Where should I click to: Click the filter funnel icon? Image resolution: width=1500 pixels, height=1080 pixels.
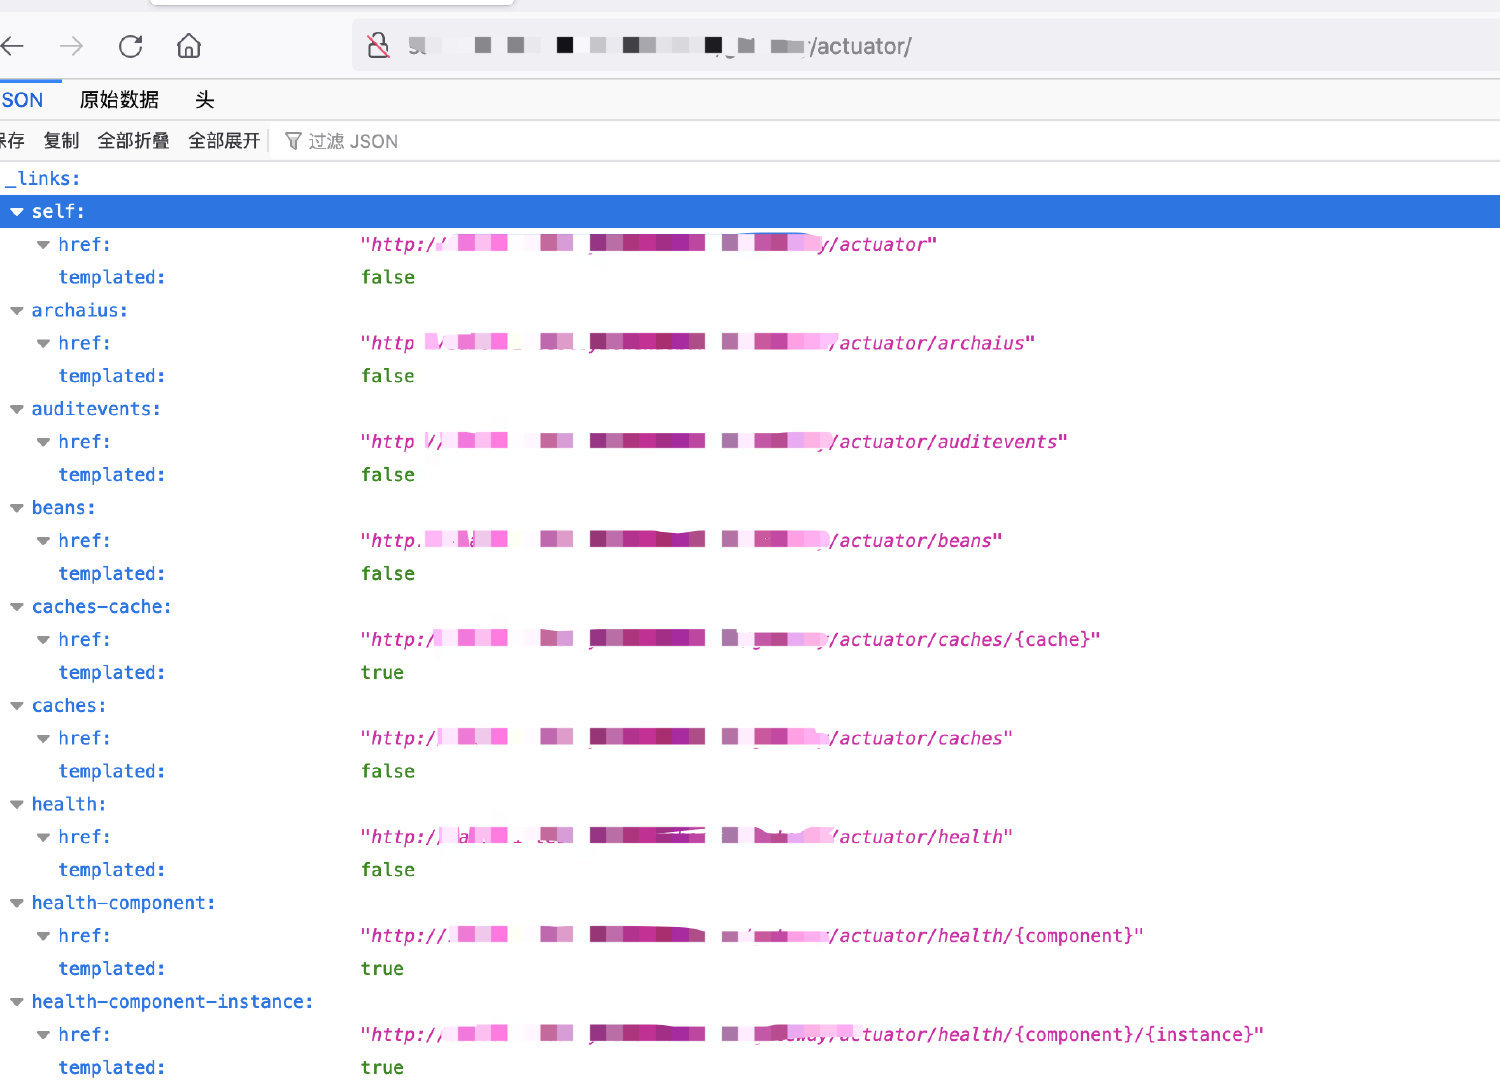pos(293,141)
